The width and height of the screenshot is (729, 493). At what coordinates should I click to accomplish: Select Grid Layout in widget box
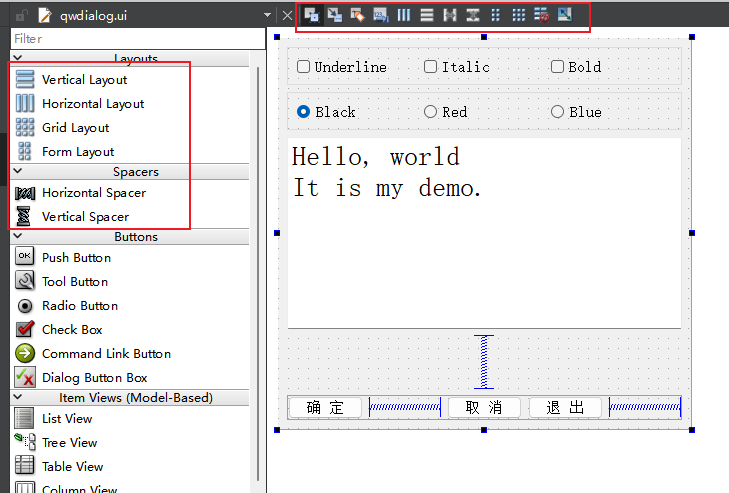point(75,128)
